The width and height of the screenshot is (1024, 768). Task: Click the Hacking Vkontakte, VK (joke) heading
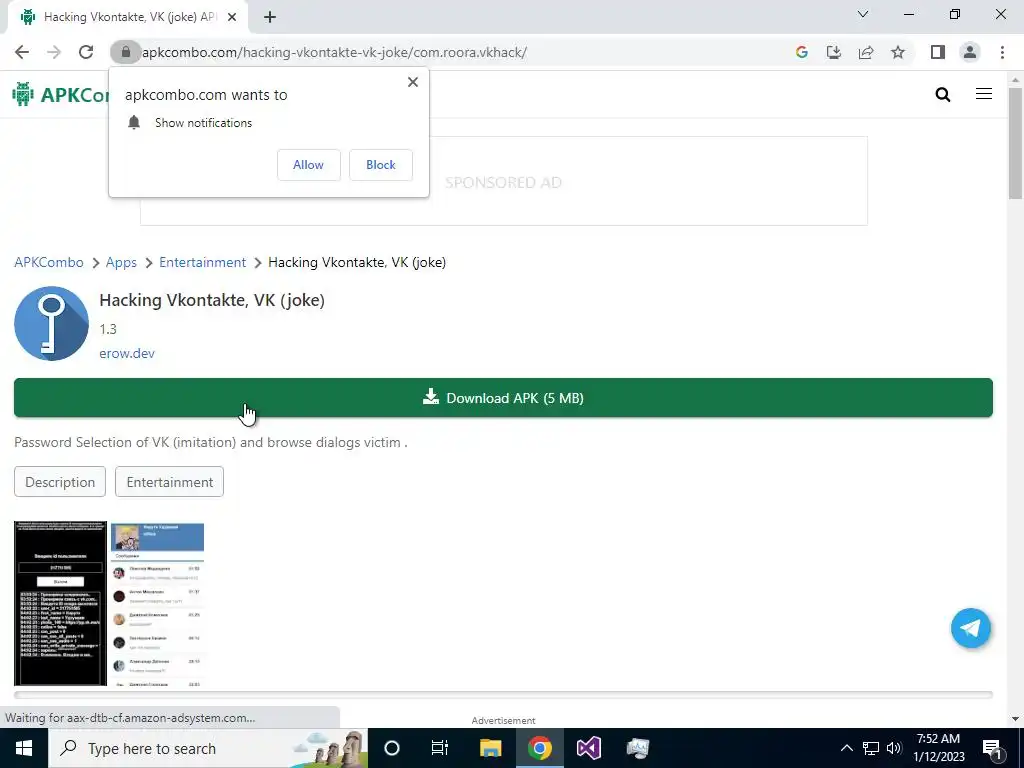(x=212, y=300)
